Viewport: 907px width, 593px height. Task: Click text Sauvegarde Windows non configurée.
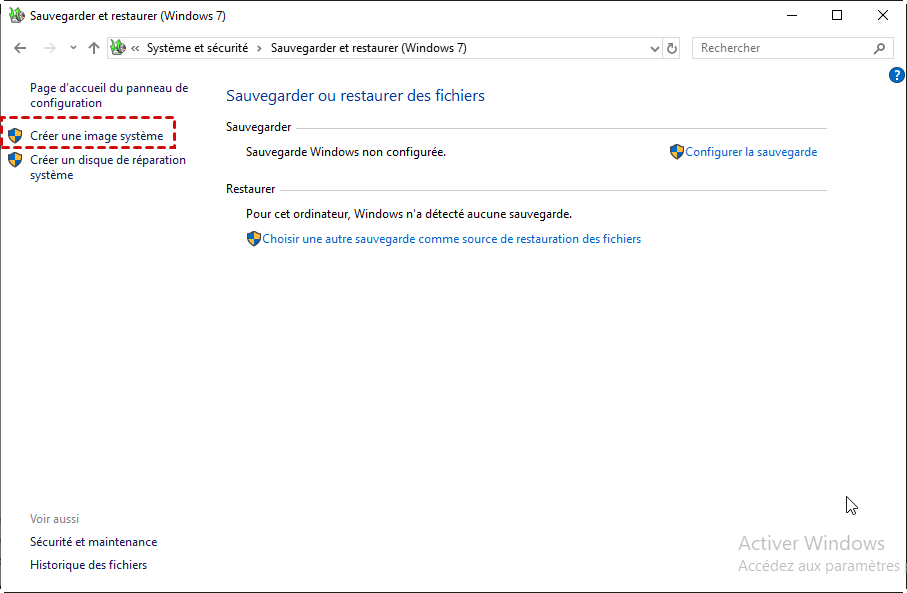pyautogui.click(x=346, y=152)
